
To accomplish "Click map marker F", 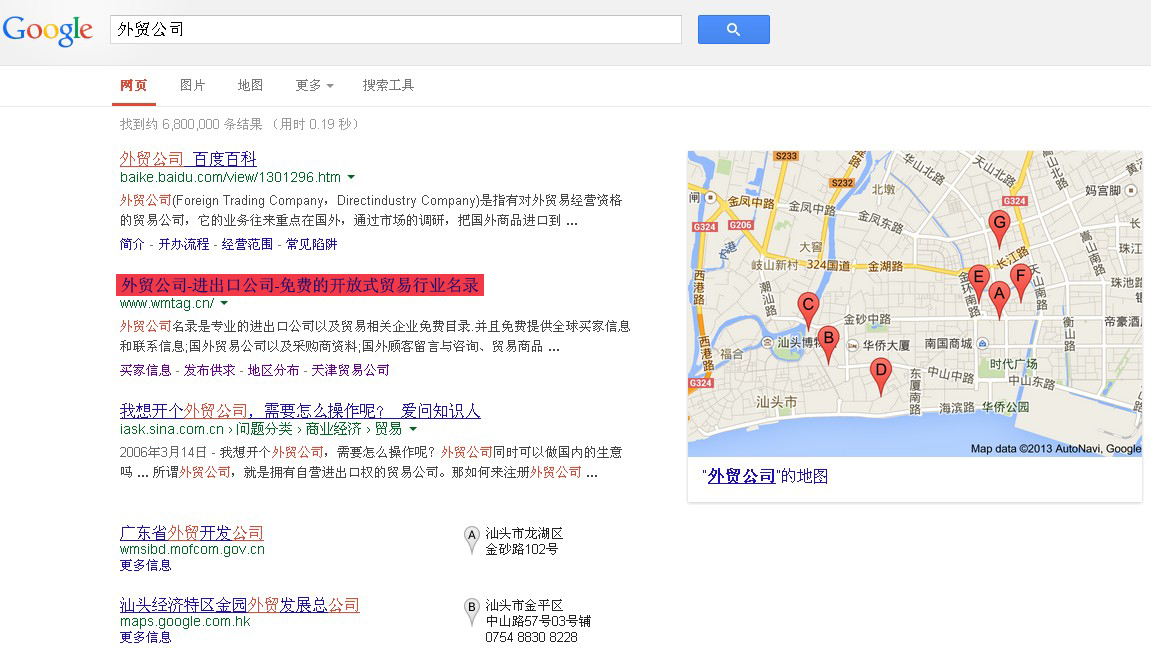I will click(x=1020, y=278).
